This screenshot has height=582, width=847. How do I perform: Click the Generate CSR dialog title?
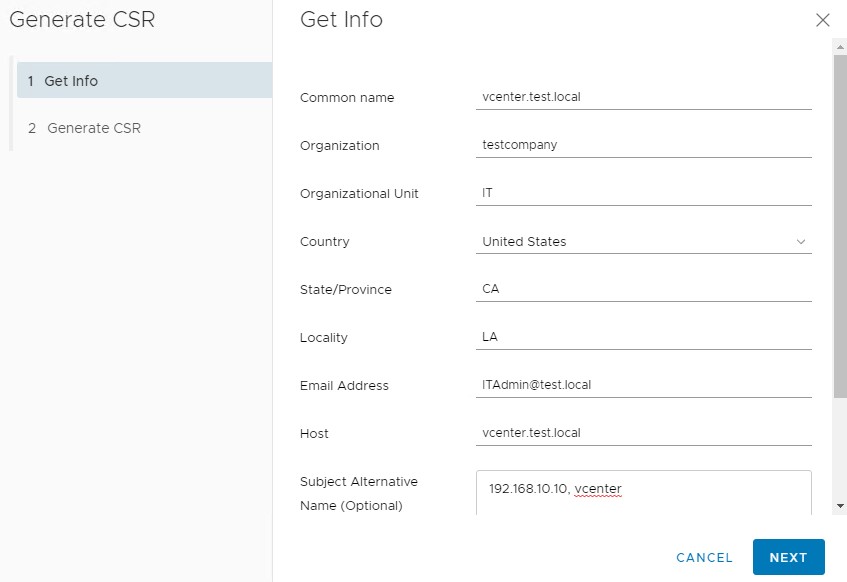[x=82, y=19]
